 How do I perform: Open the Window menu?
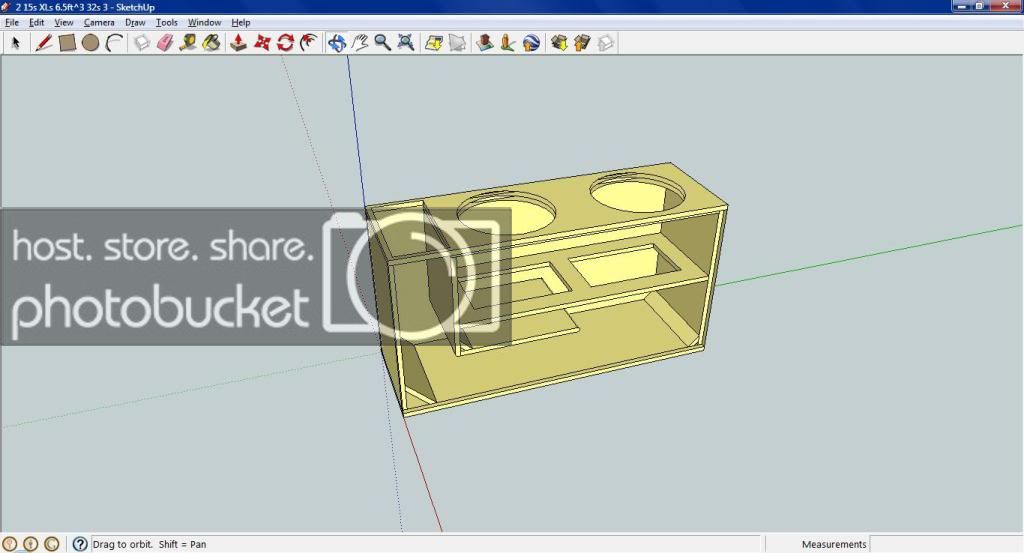tap(204, 22)
